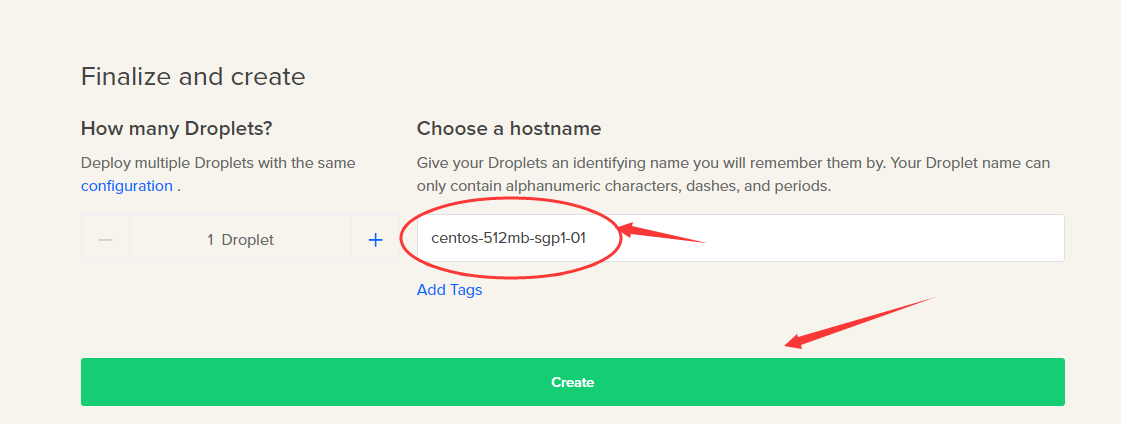Decrease Droplet count with minus icon

point(106,240)
